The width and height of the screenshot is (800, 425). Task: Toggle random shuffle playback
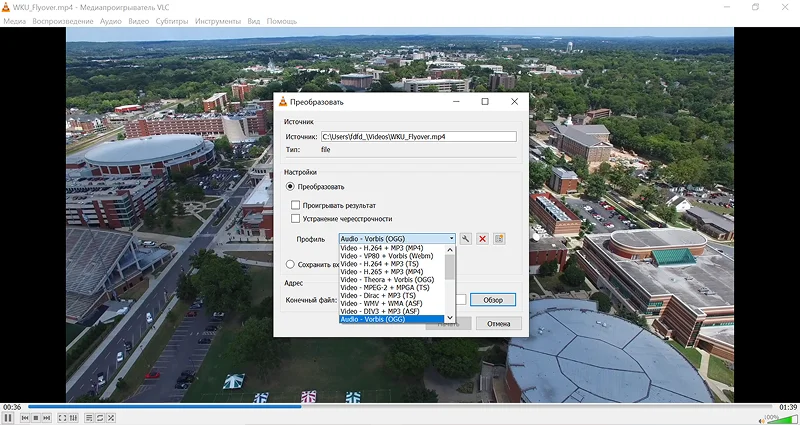point(111,418)
